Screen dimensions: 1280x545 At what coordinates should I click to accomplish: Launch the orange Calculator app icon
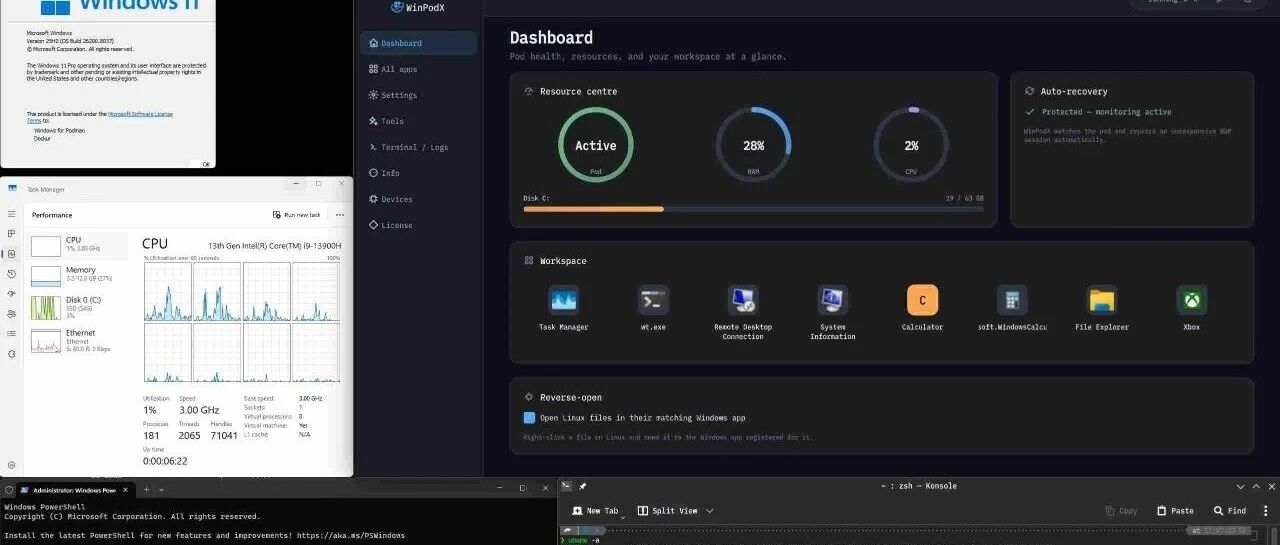[x=922, y=300]
